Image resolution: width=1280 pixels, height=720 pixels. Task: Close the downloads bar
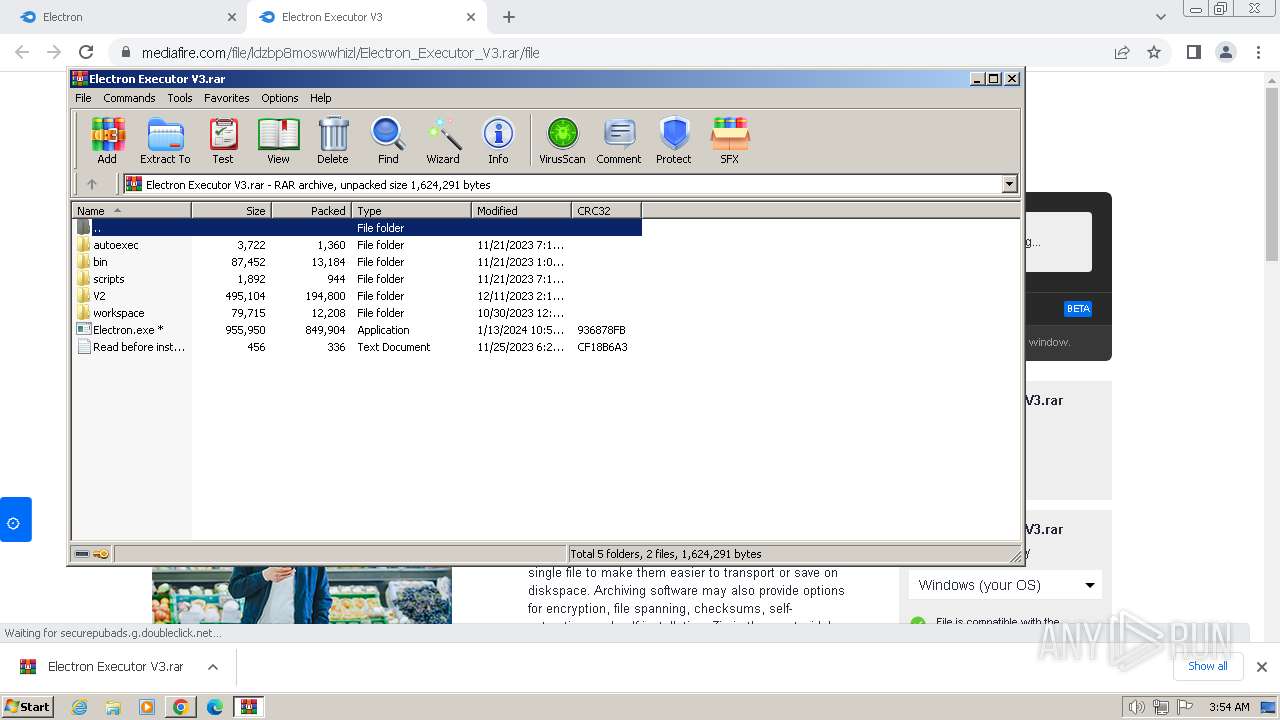1262,667
